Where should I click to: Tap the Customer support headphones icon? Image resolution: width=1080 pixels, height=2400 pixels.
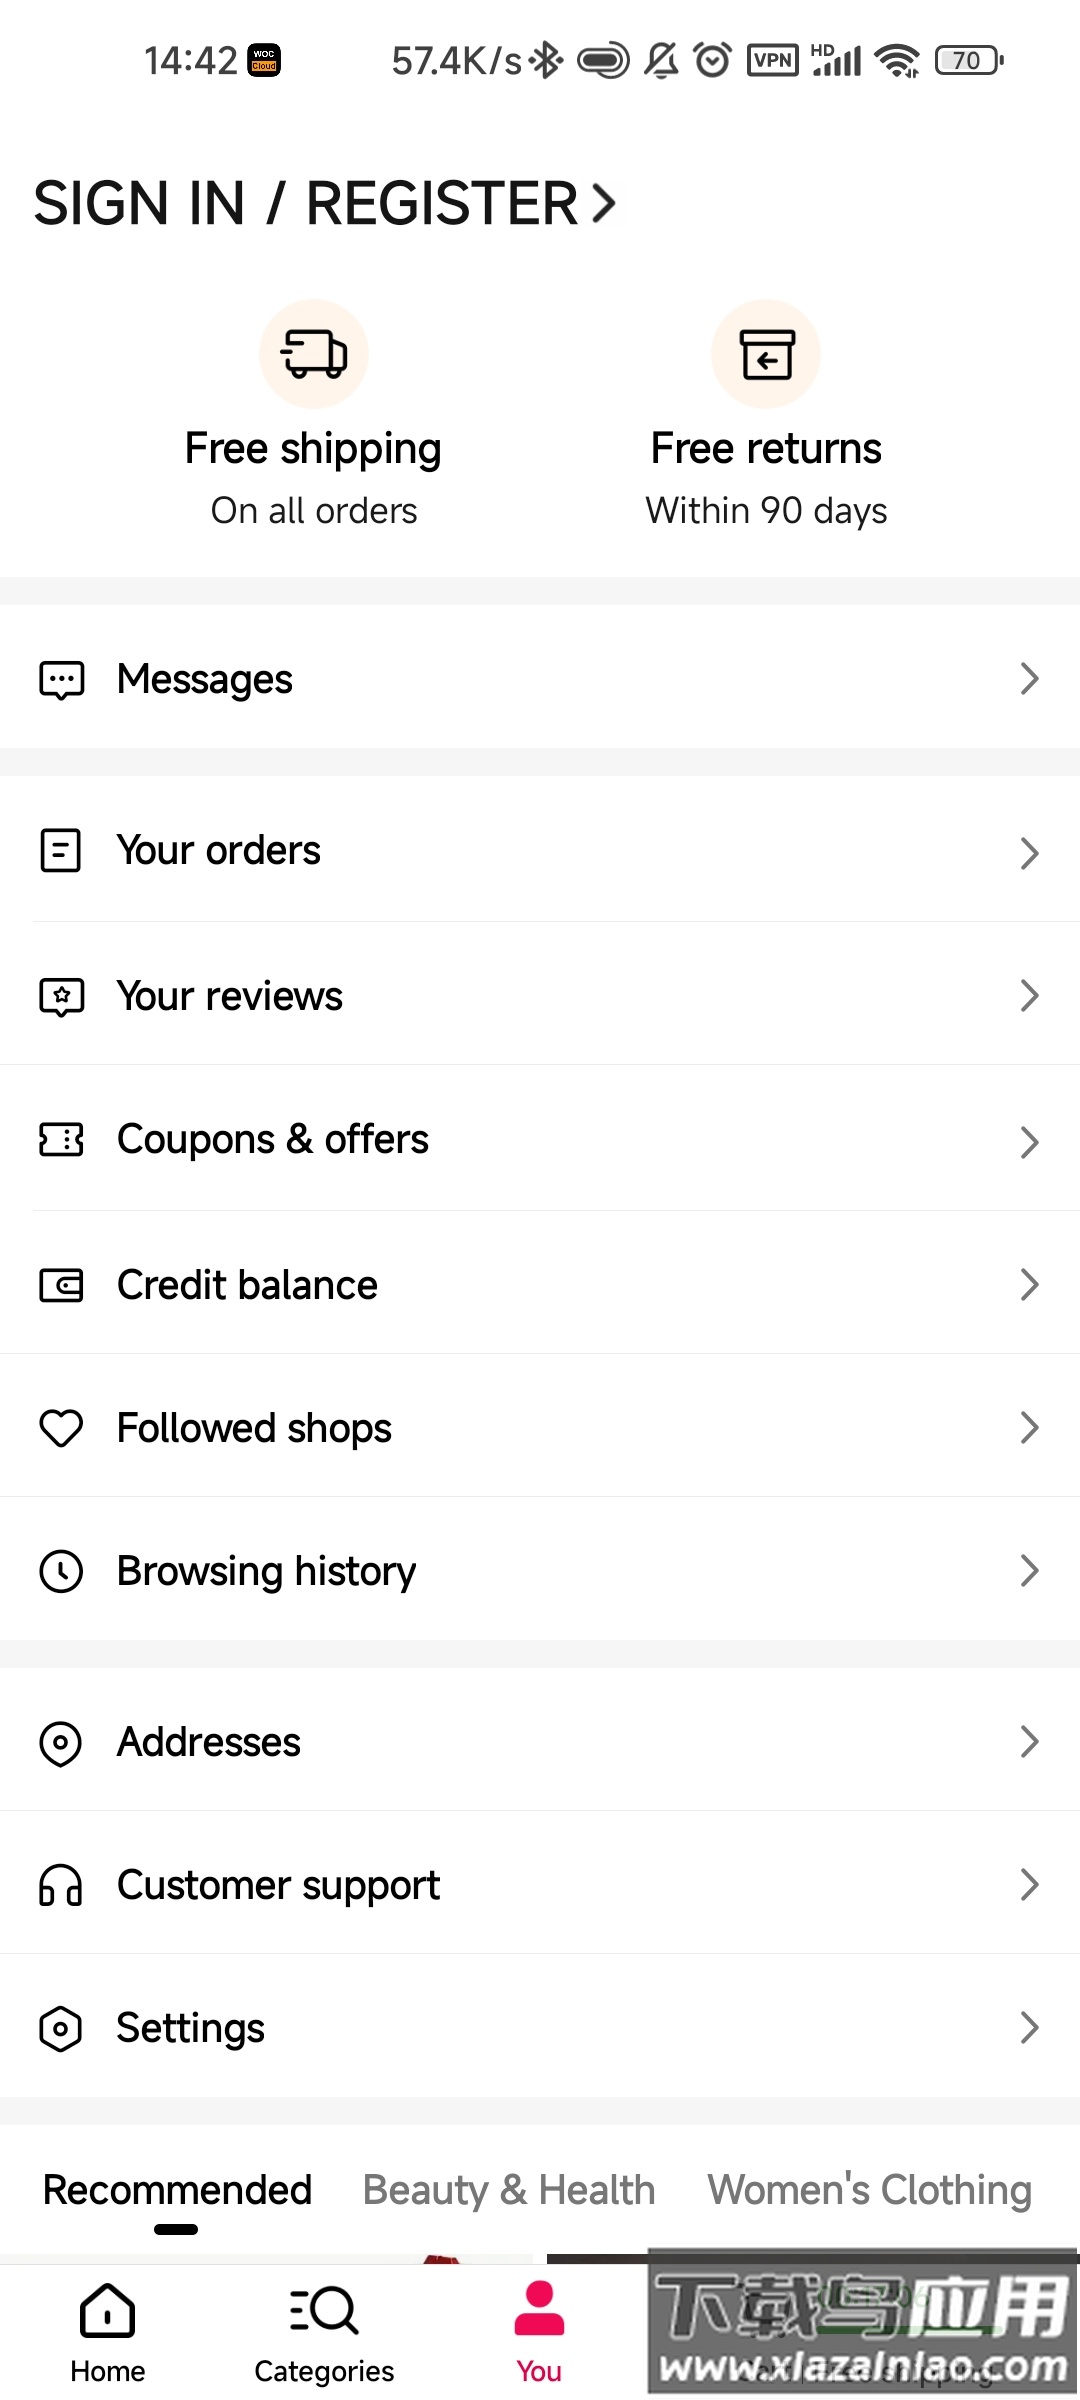point(61,1886)
